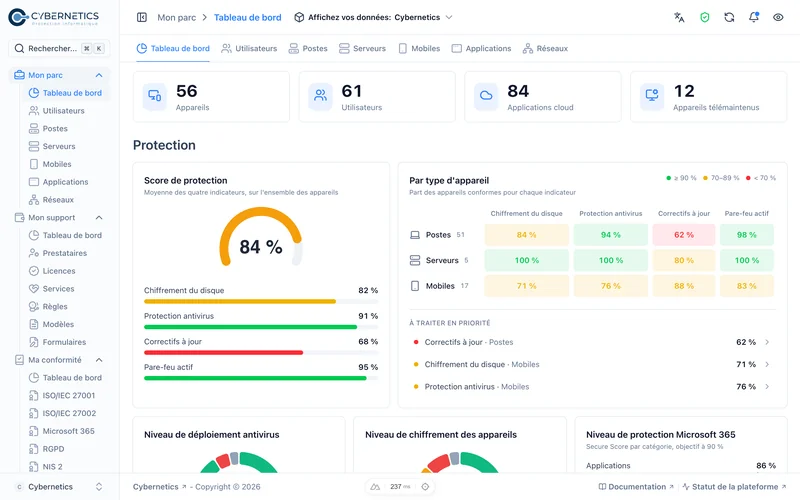Click the Cybernetics footer link

(x=160, y=487)
